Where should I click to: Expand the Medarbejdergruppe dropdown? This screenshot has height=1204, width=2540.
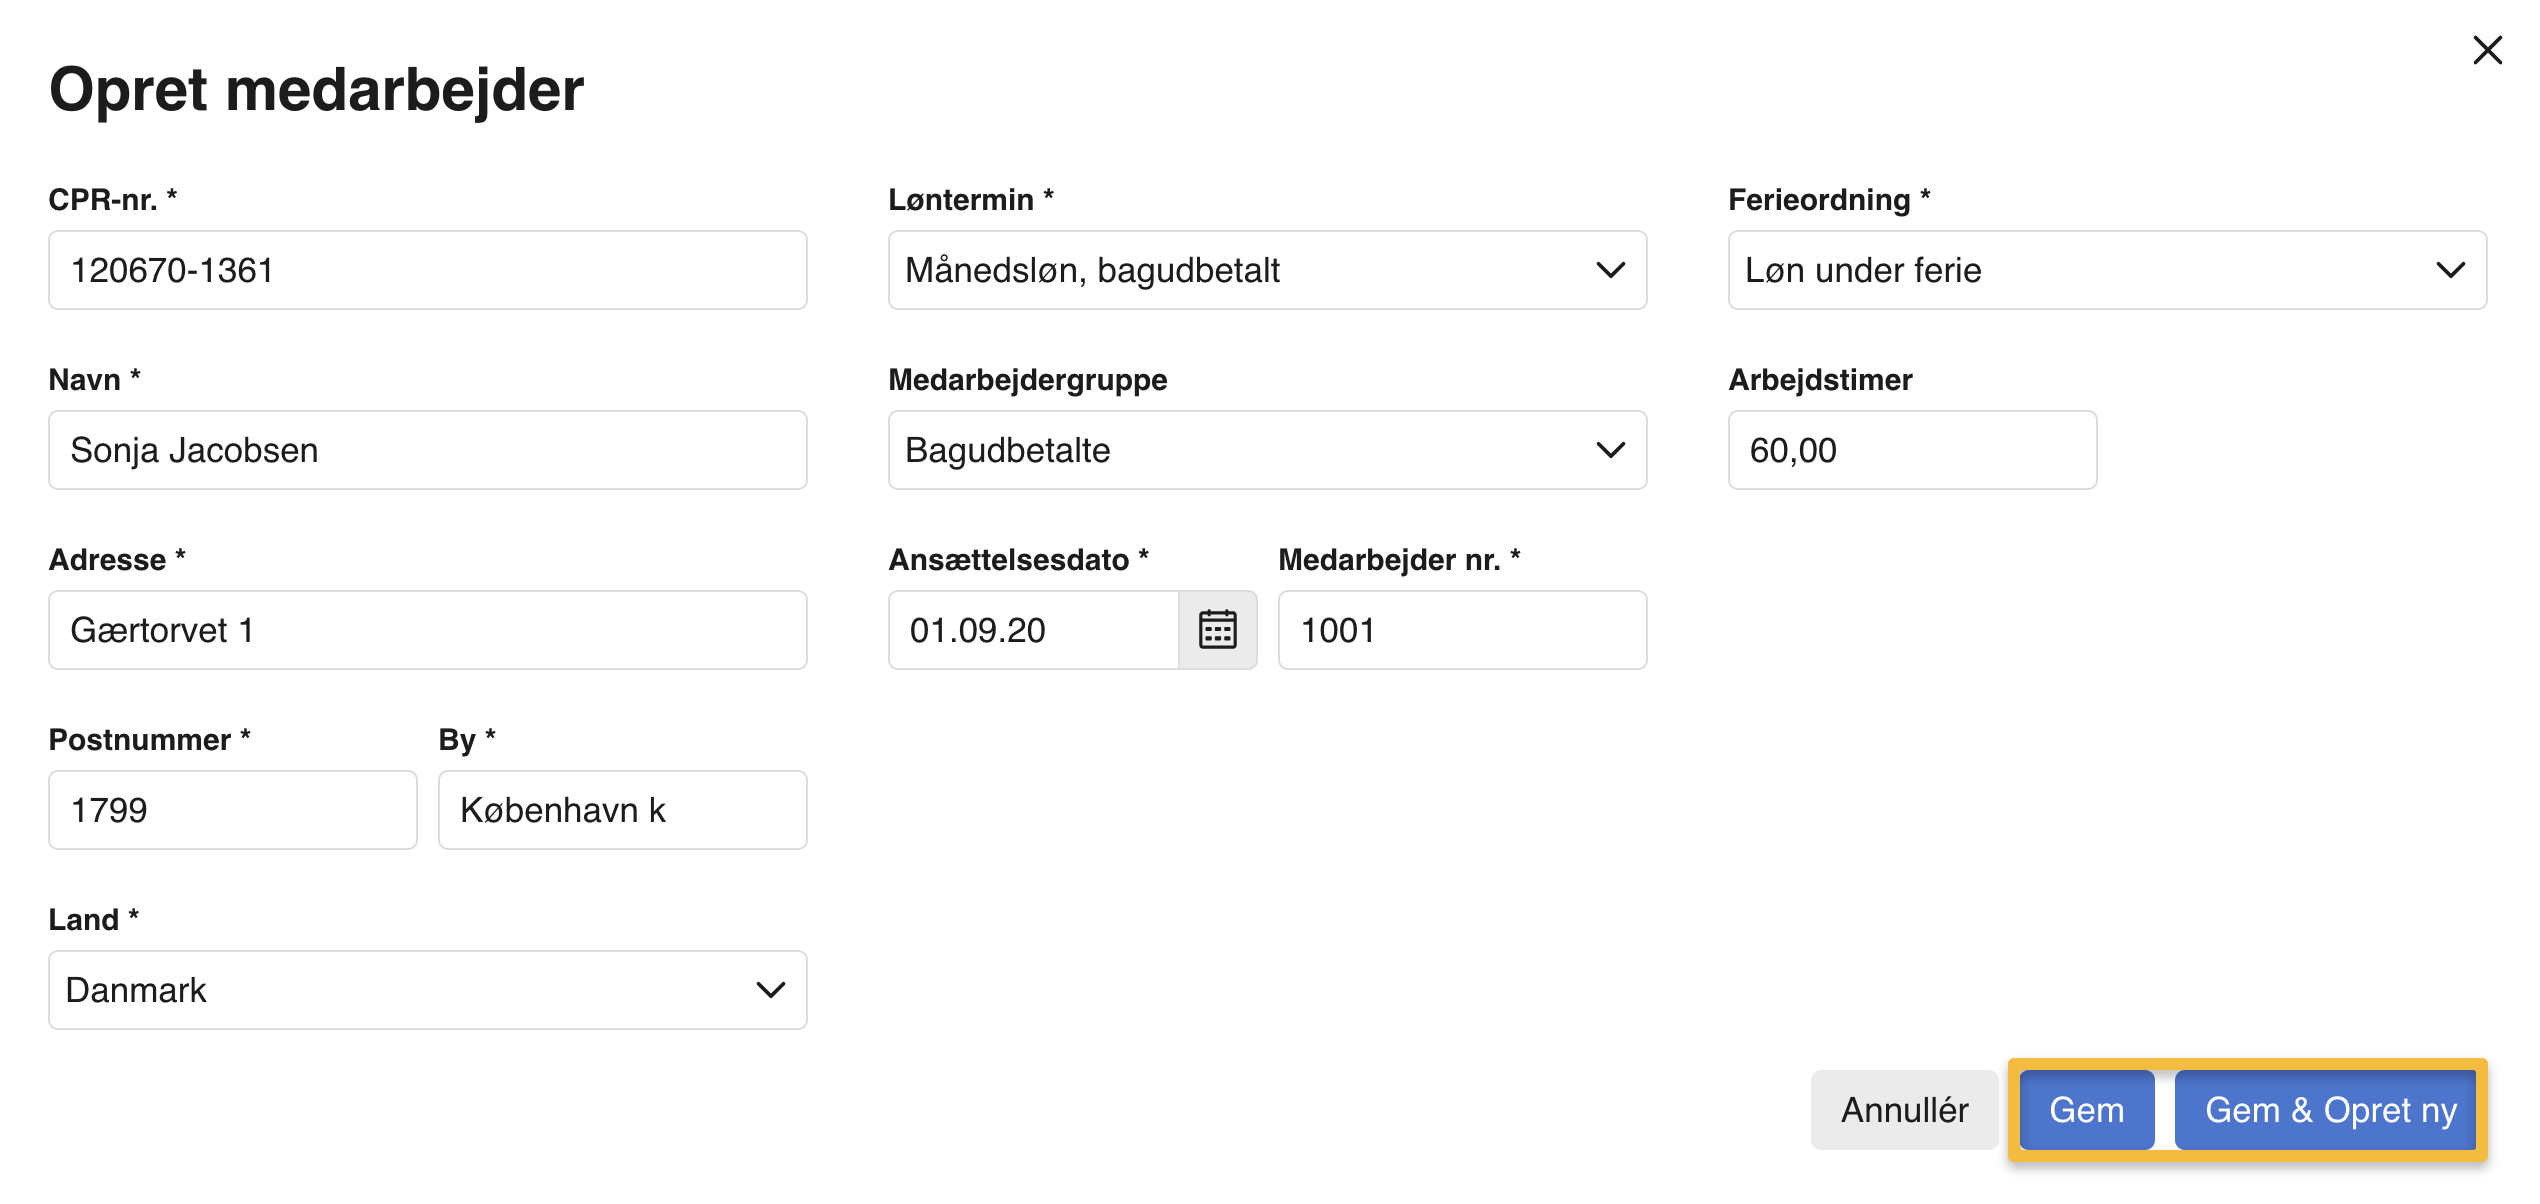[x=1266, y=450]
